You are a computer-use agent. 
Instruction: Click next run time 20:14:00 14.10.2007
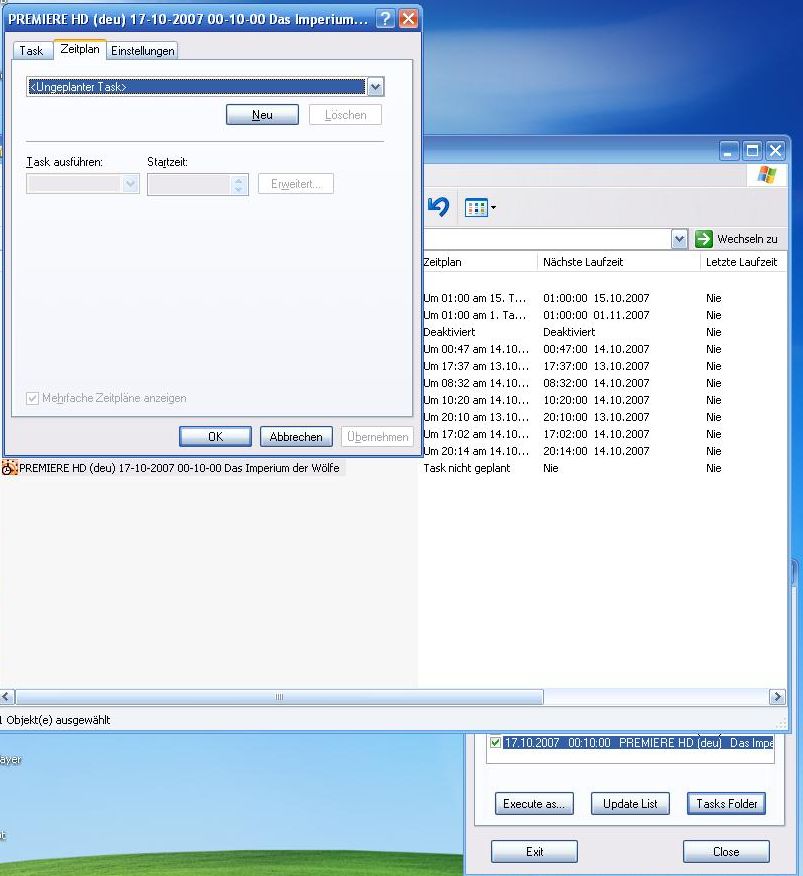pyautogui.click(x=596, y=451)
